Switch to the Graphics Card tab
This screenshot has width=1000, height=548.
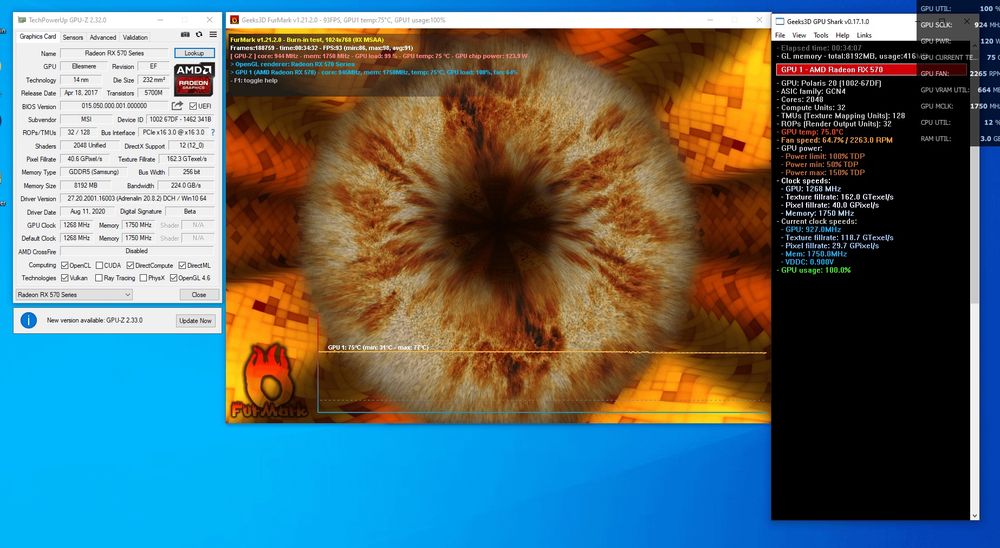[x=38, y=36]
